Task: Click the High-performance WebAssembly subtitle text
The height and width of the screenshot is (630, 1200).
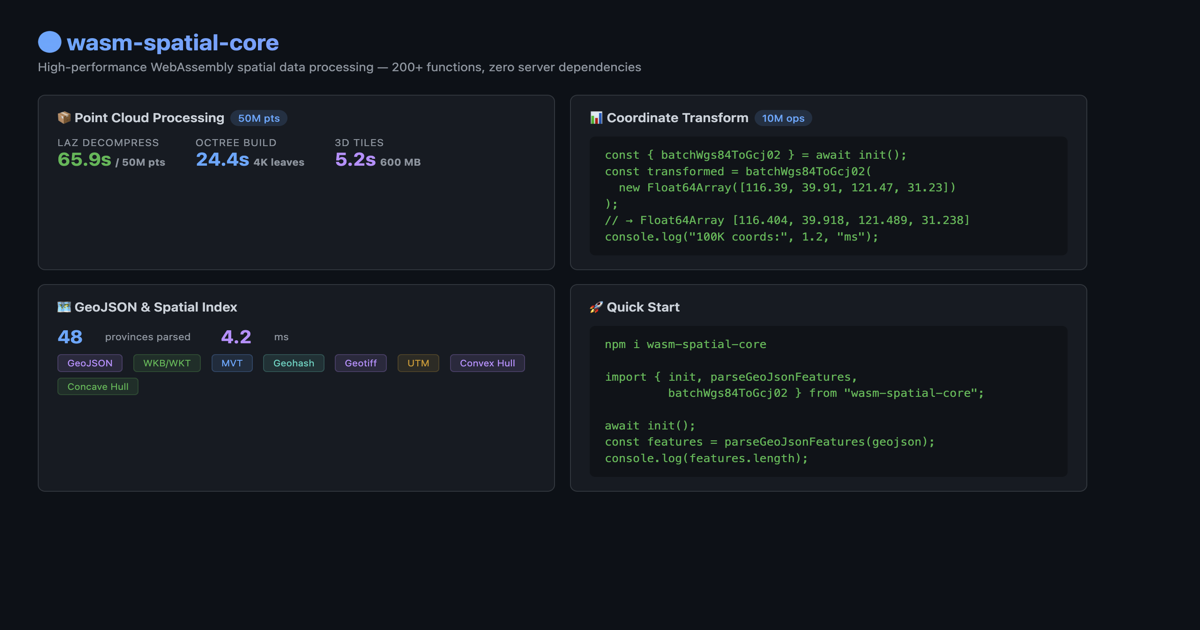Action: pos(340,67)
